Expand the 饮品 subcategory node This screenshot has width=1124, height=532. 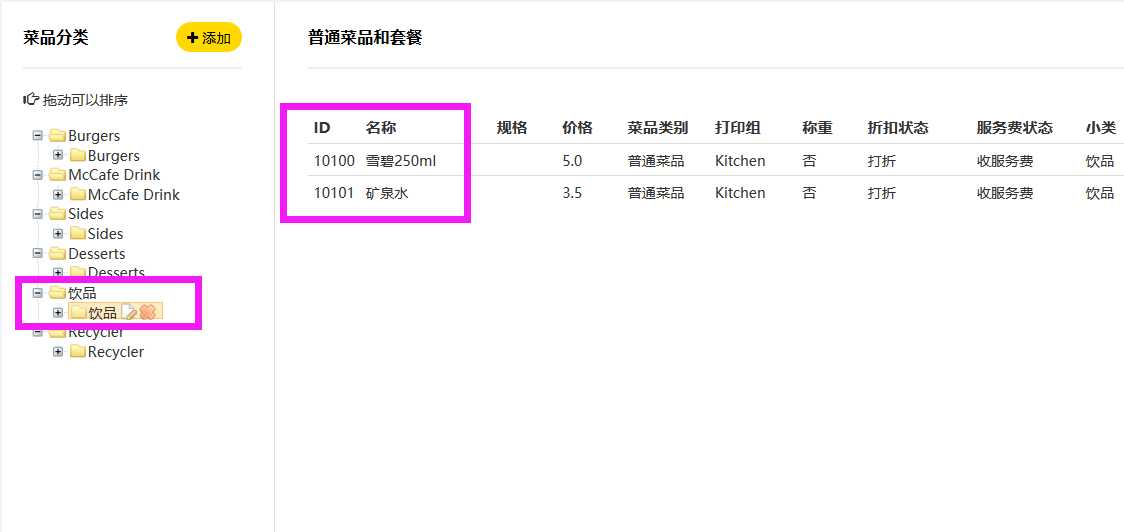[59, 312]
